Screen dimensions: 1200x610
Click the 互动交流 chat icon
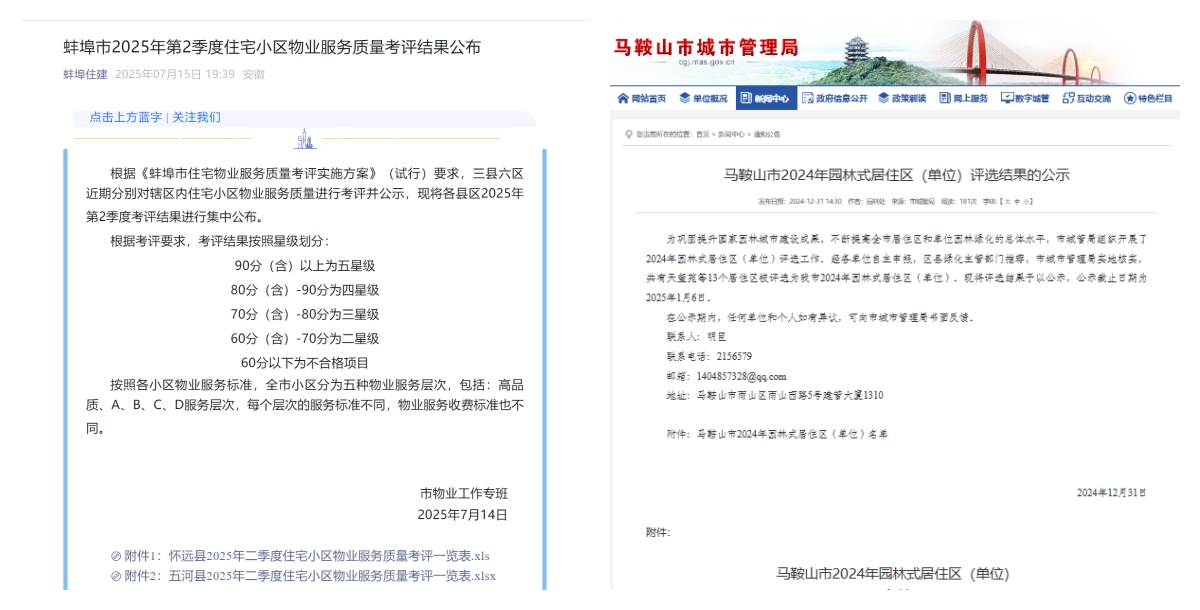point(1068,98)
